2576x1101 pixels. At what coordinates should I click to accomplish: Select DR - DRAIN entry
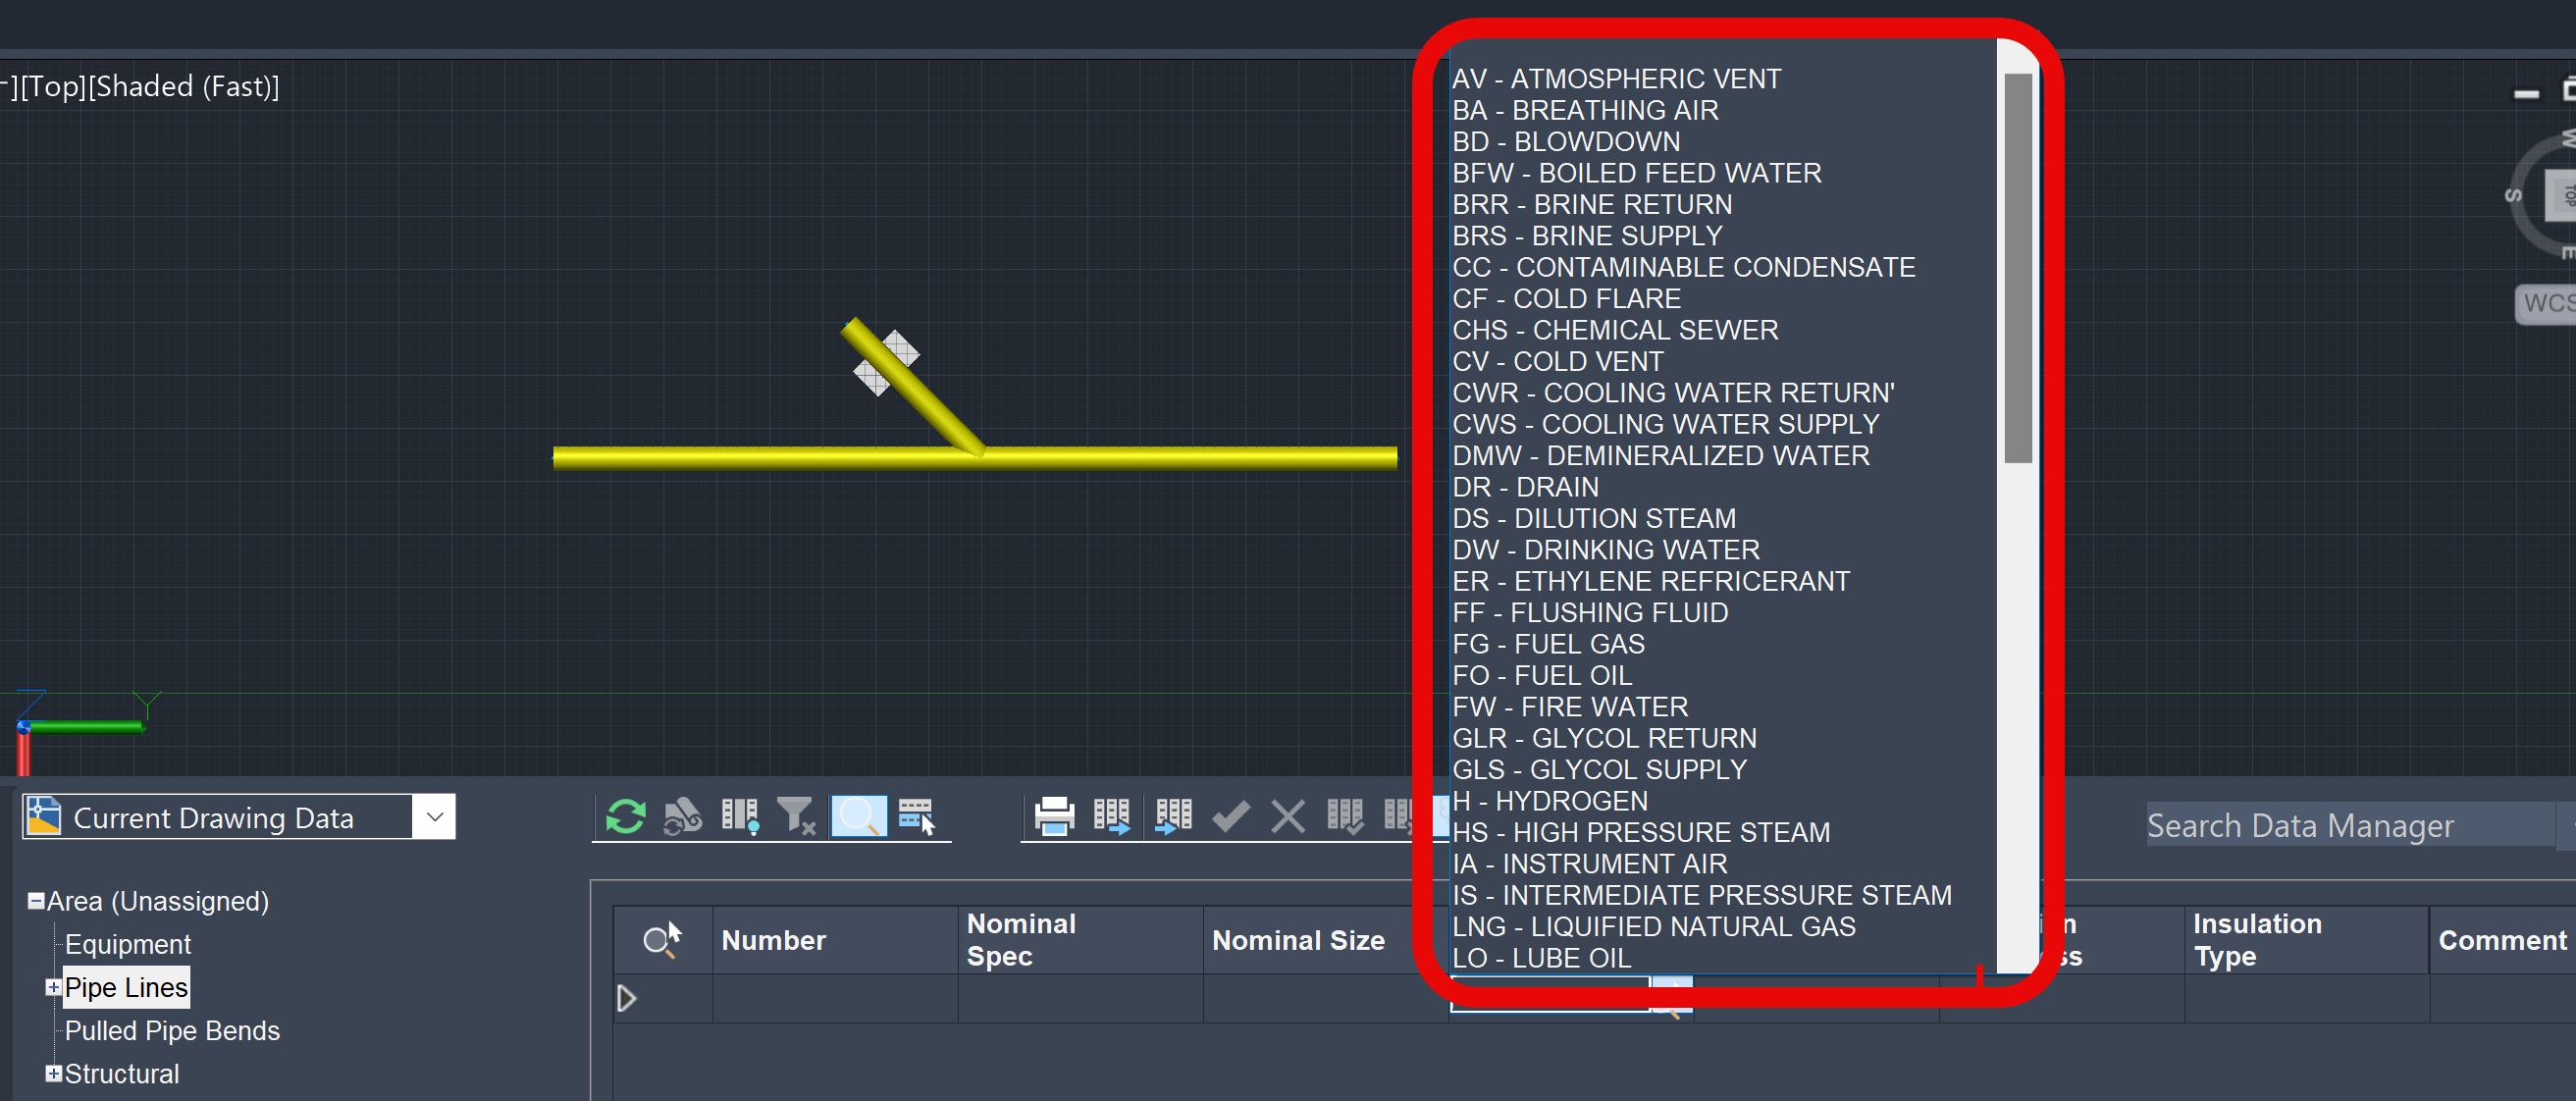(1525, 487)
